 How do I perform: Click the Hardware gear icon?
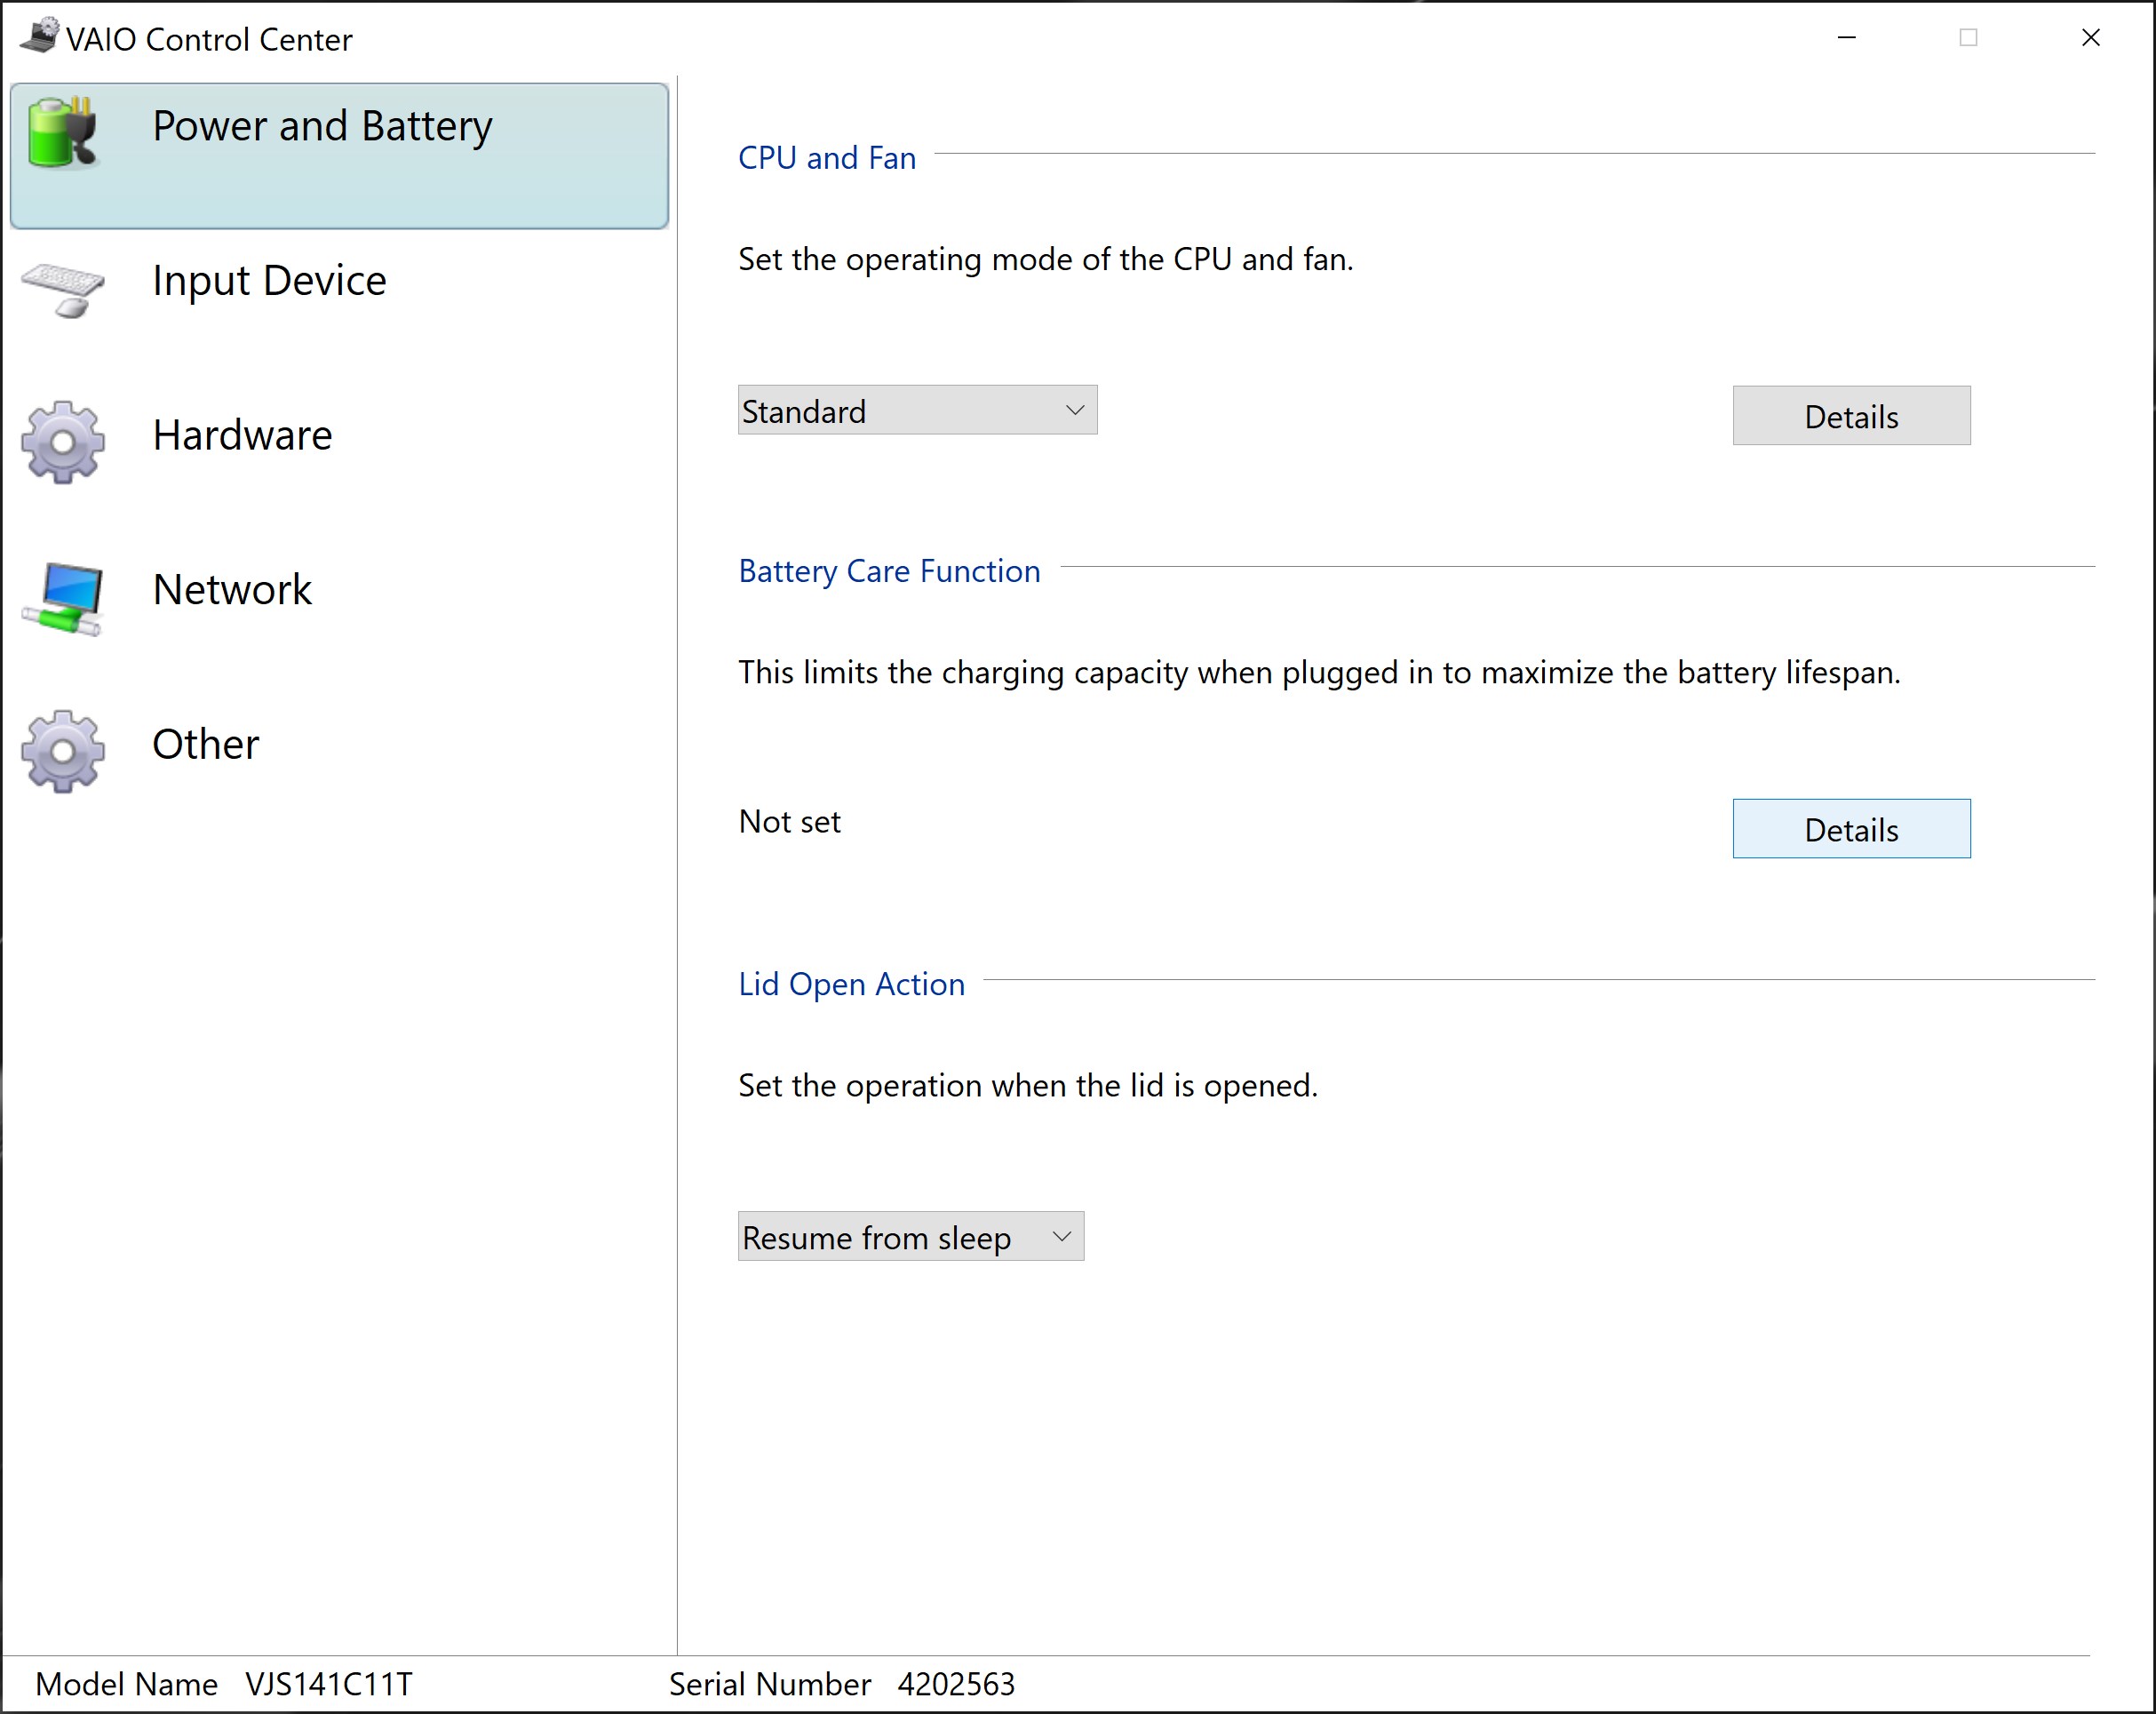pyautogui.click(x=62, y=442)
